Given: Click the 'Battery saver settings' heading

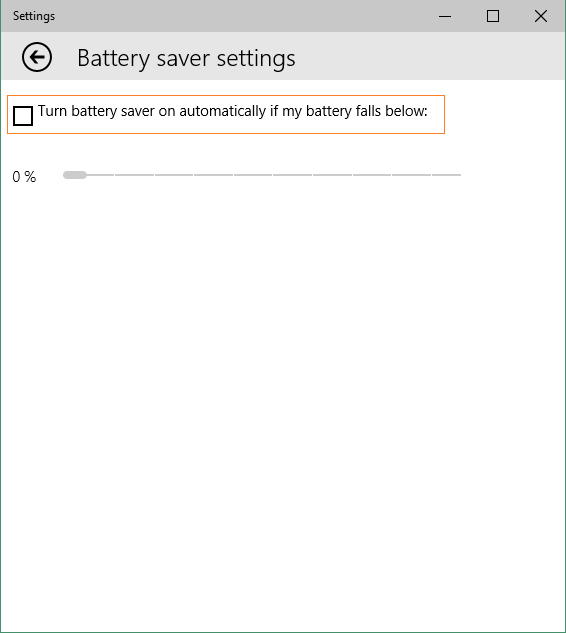Looking at the screenshot, I should tap(186, 59).
